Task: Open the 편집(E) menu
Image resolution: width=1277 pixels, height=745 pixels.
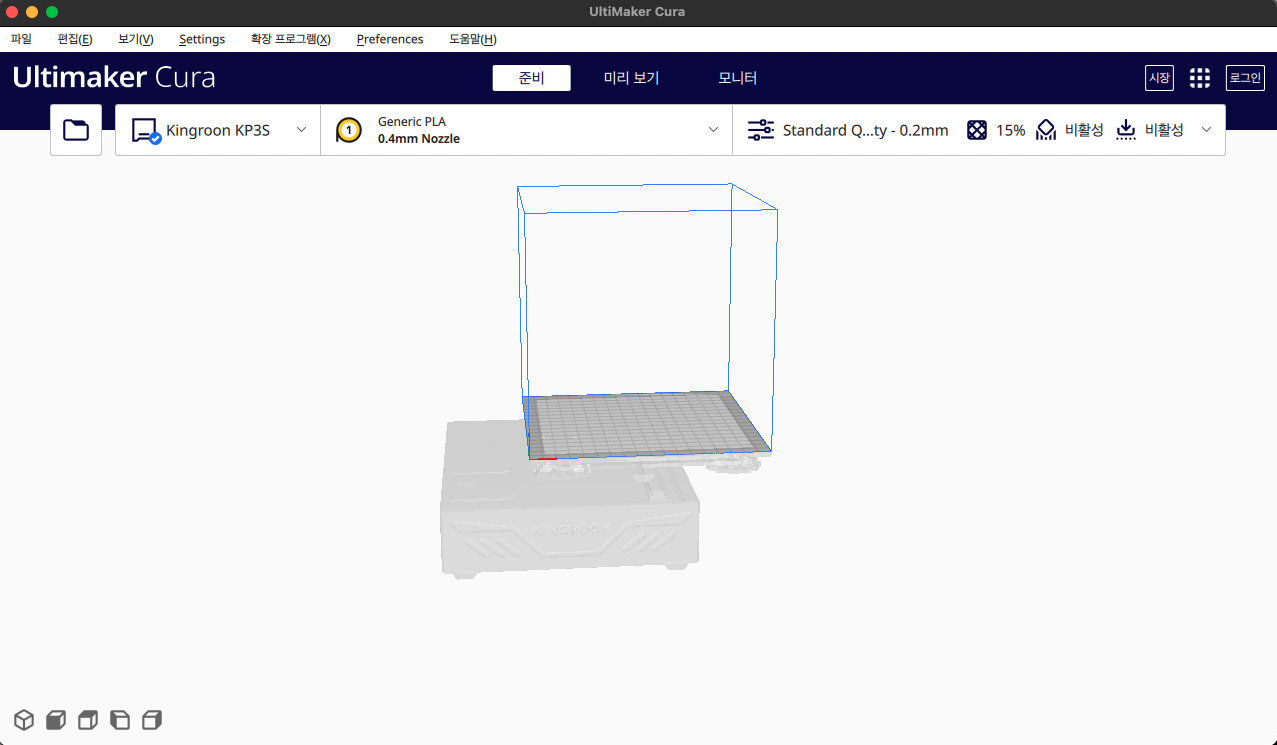Action: tap(75, 39)
